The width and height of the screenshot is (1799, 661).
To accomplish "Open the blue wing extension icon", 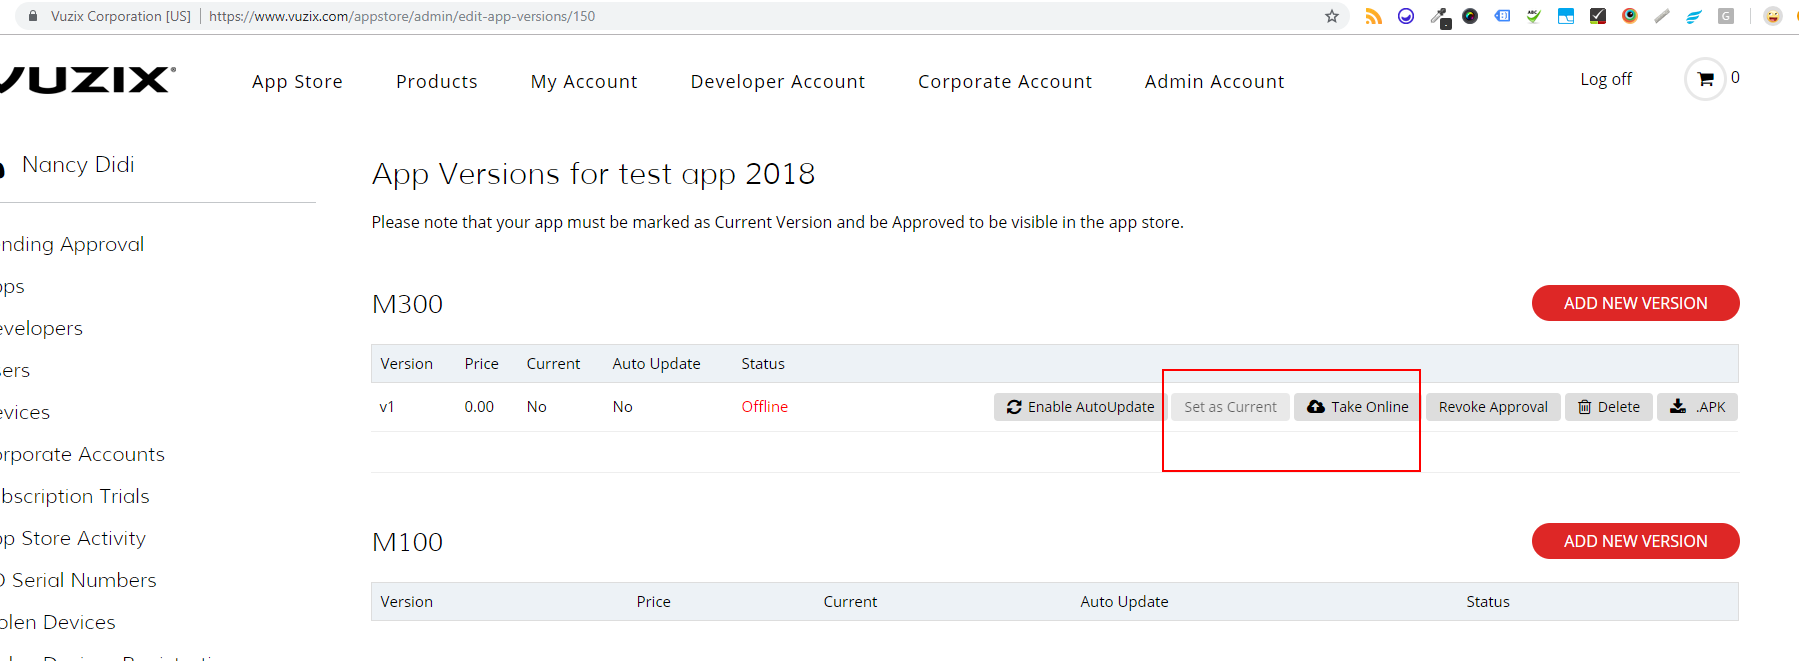I will click(x=1694, y=16).
